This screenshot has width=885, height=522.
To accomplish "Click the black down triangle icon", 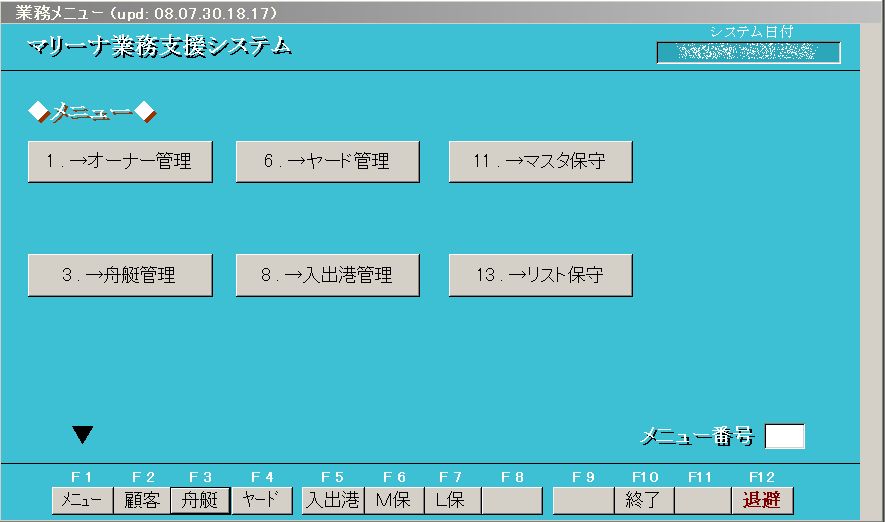I will pyautogui.click(x=83, y=434).
